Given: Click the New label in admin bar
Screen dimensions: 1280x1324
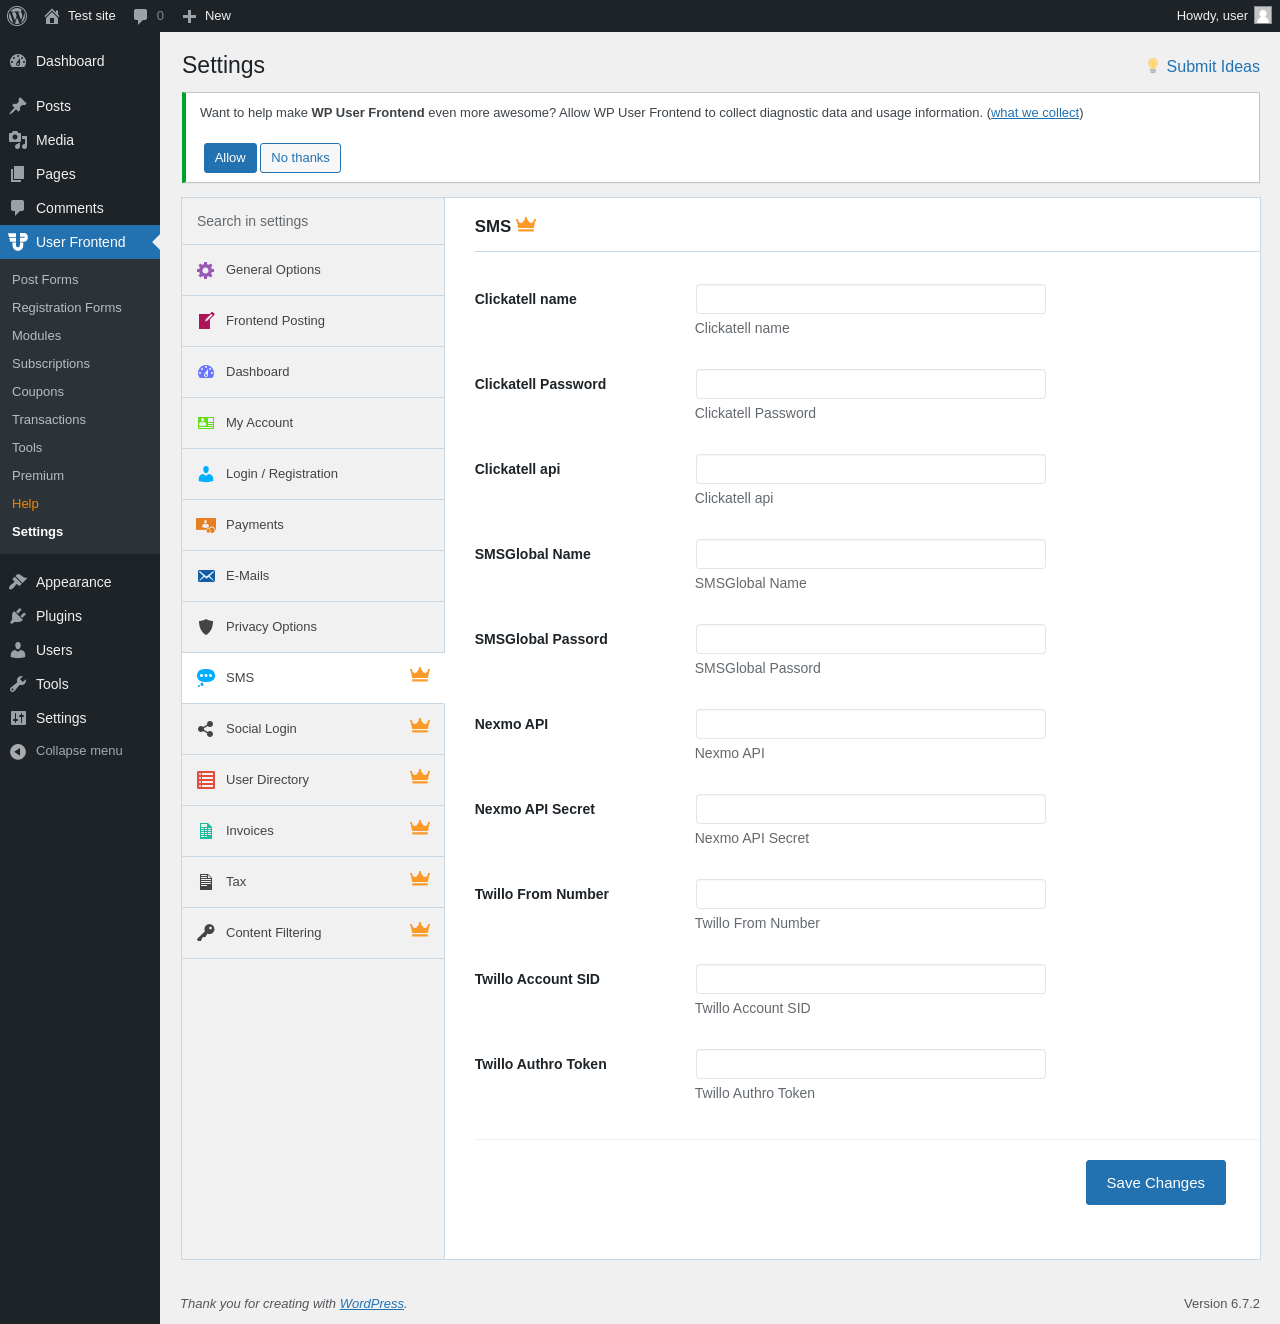Looking at the screenshot, I should [218, 16].
